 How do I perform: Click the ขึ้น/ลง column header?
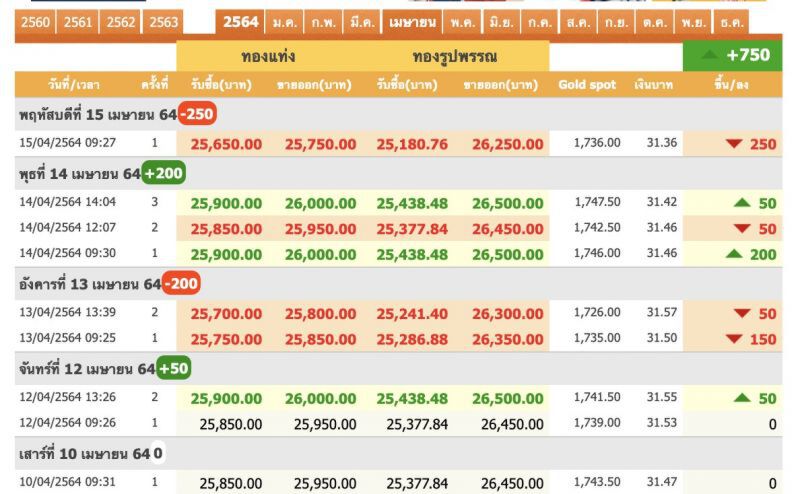pos(732,85)
